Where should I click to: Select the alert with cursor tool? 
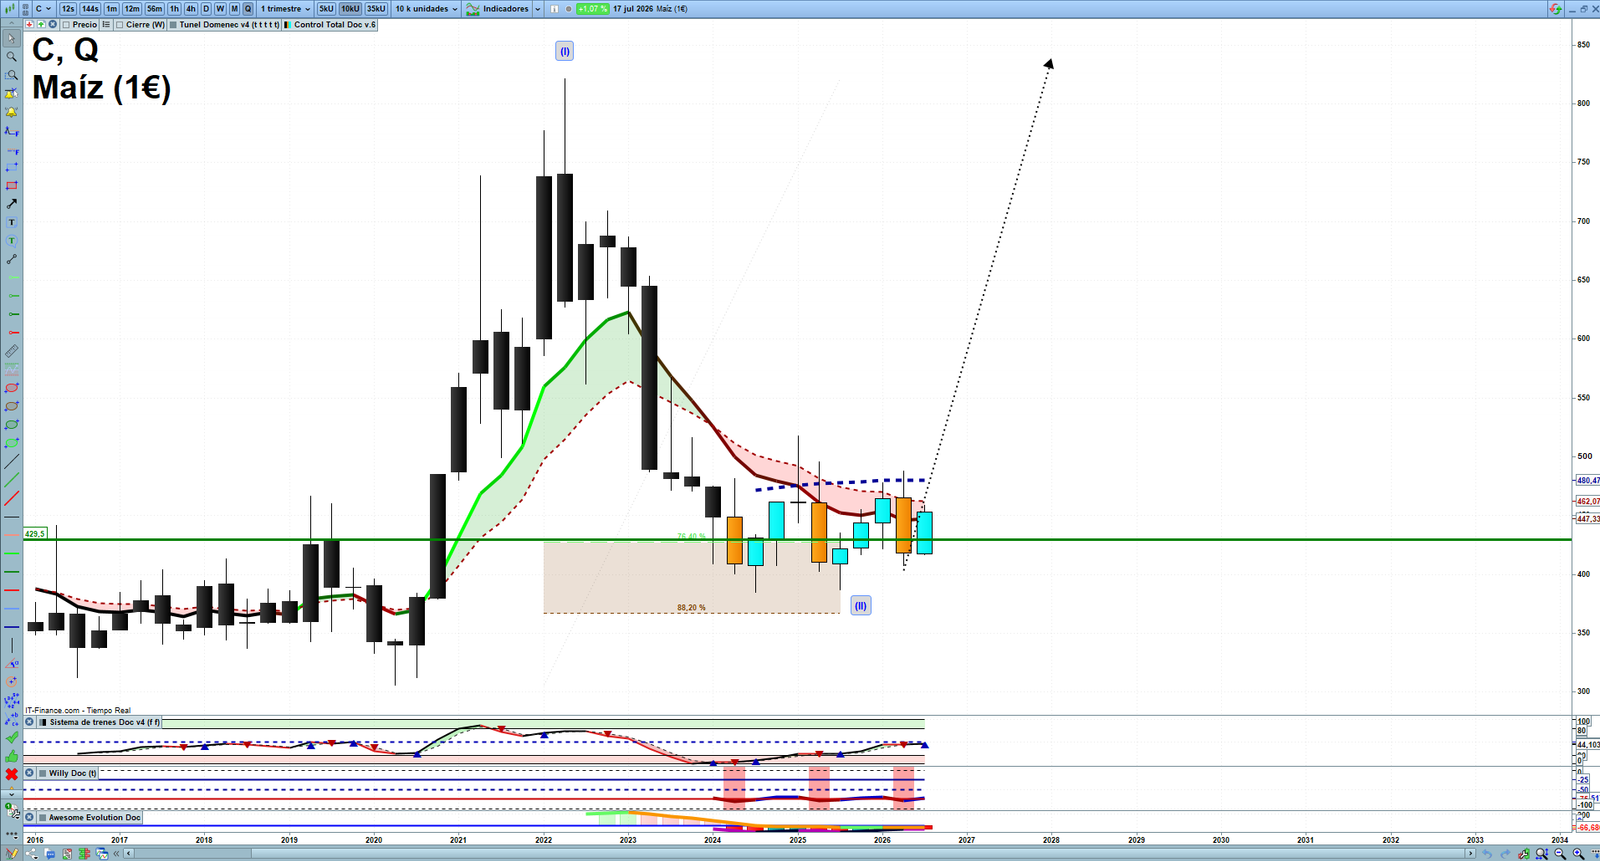pos(12,94)
